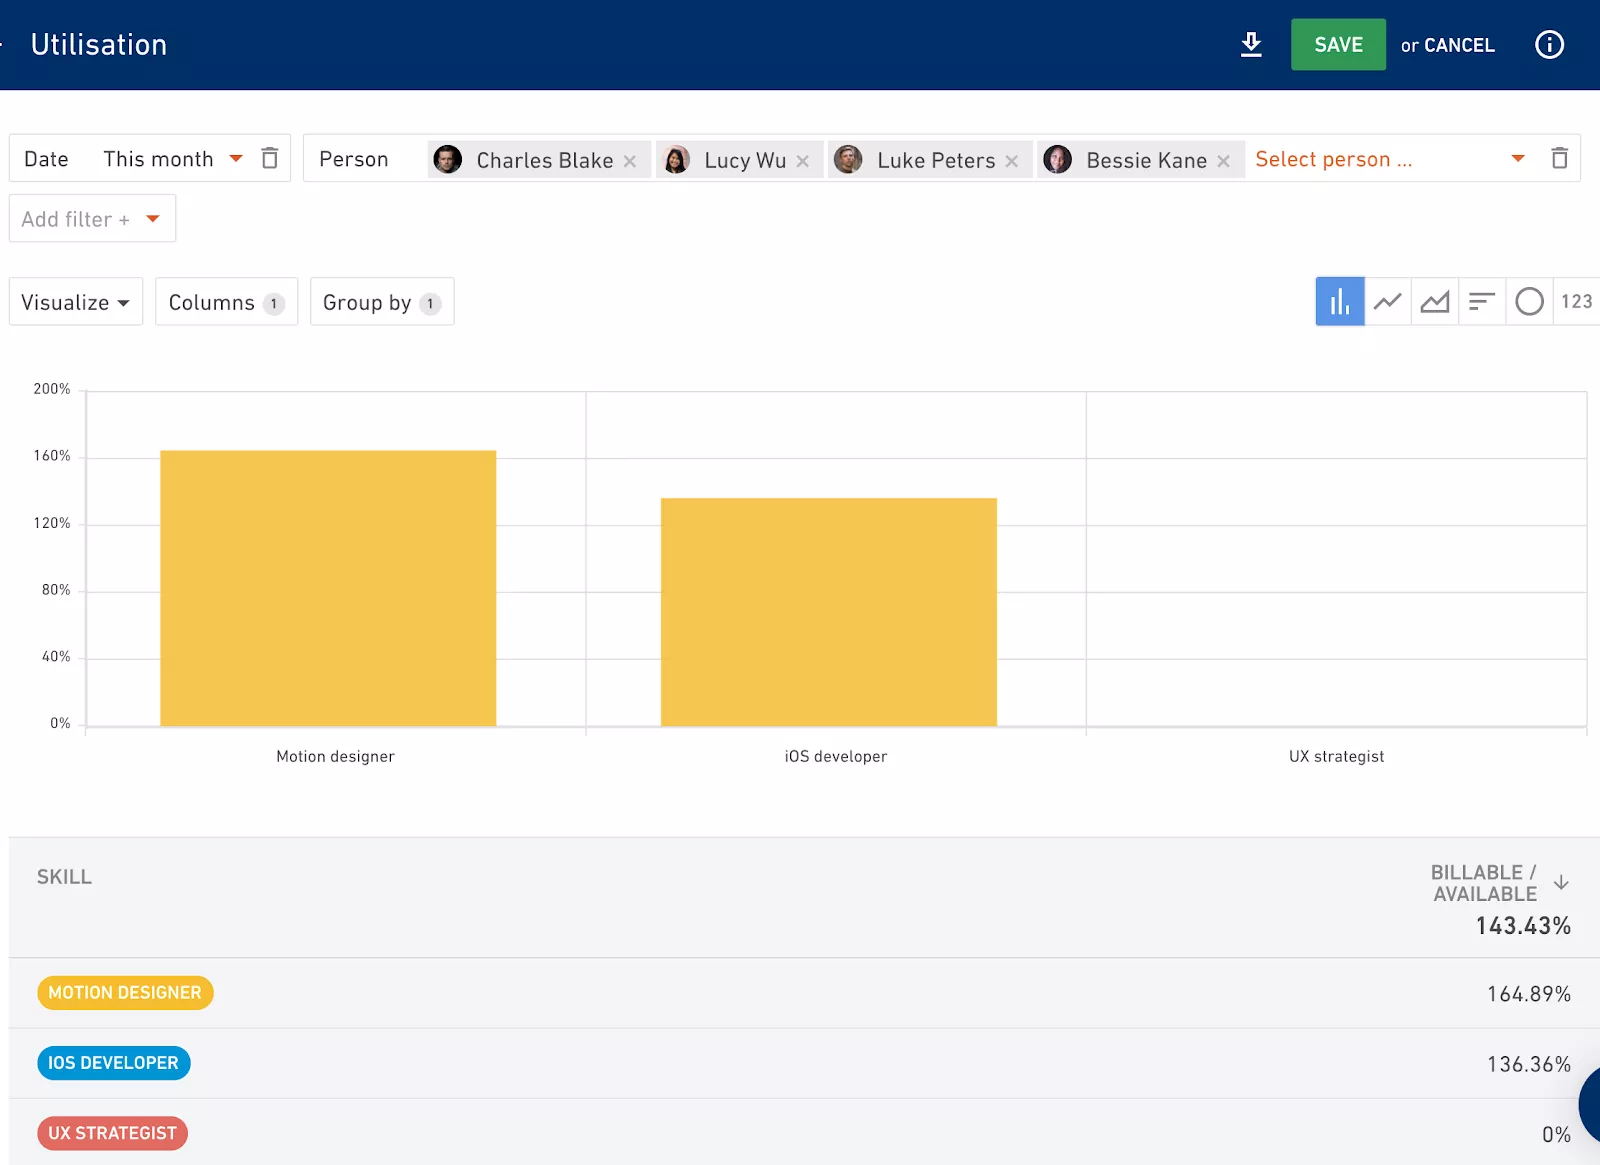The width and height of the screenshot is (1600, 1165).
Task: Open the This month date dropdown
Action: click(x=172, y=159)
